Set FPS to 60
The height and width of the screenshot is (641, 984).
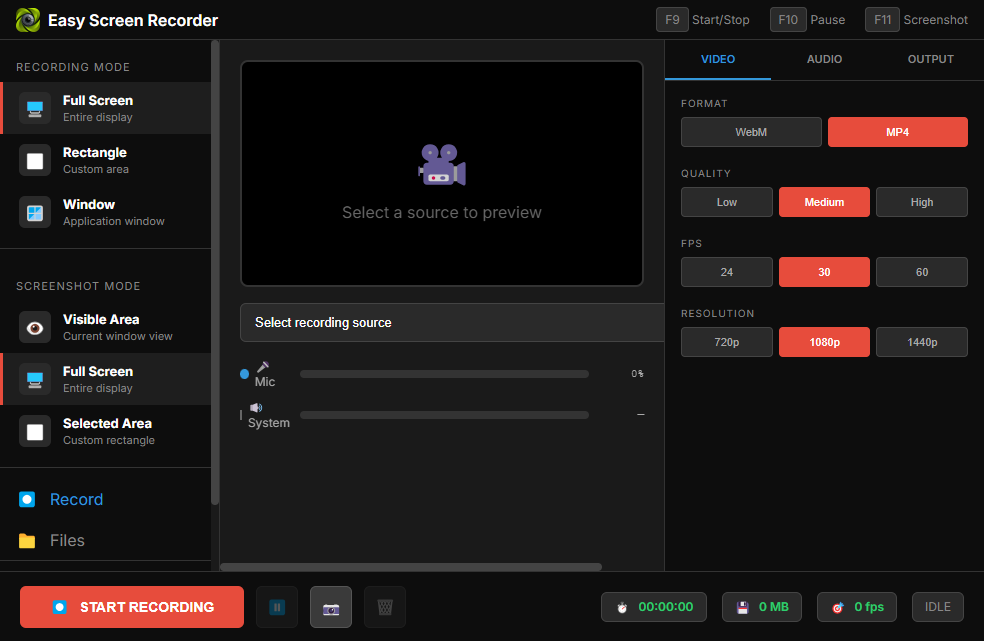[x=922, y=272]
